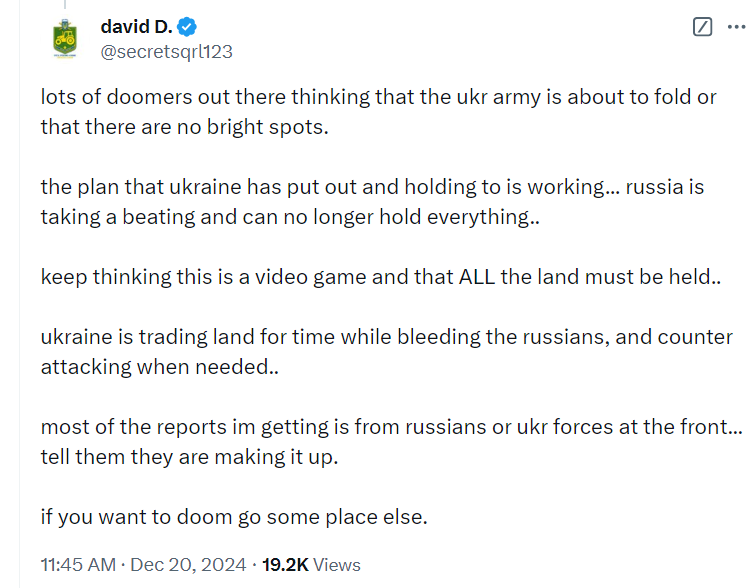
Task: Open david D. profile via display name
Action: 136,26
